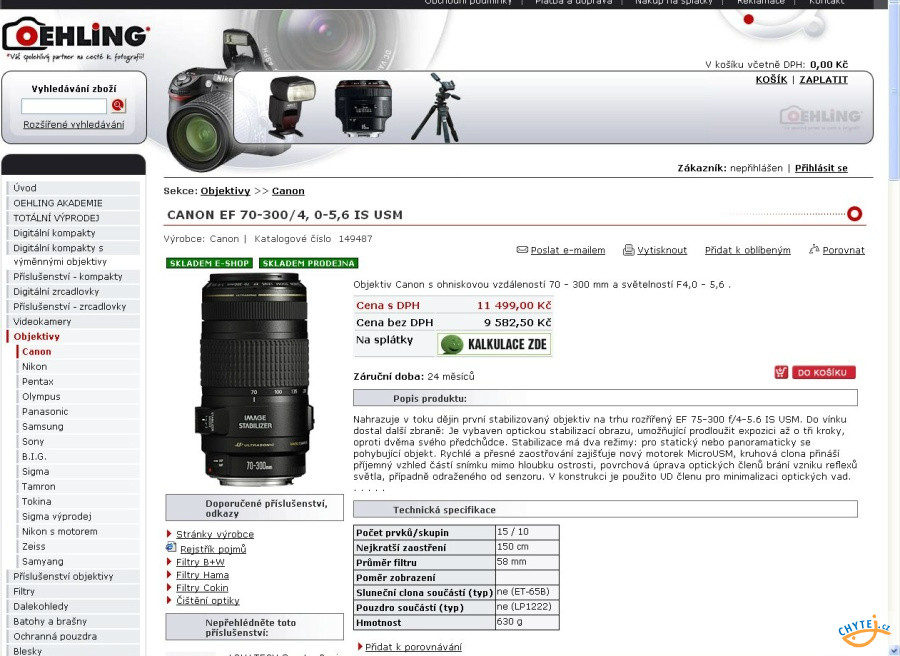Choose Sigma lens brand in sidebar
The width and height of the screenshot is (900, 656).
[35, 472]
